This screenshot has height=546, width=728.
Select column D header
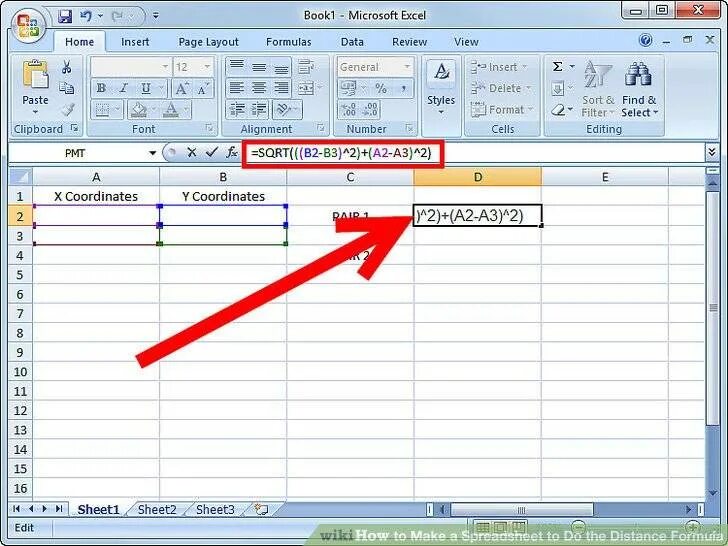[x=477, y=177]
